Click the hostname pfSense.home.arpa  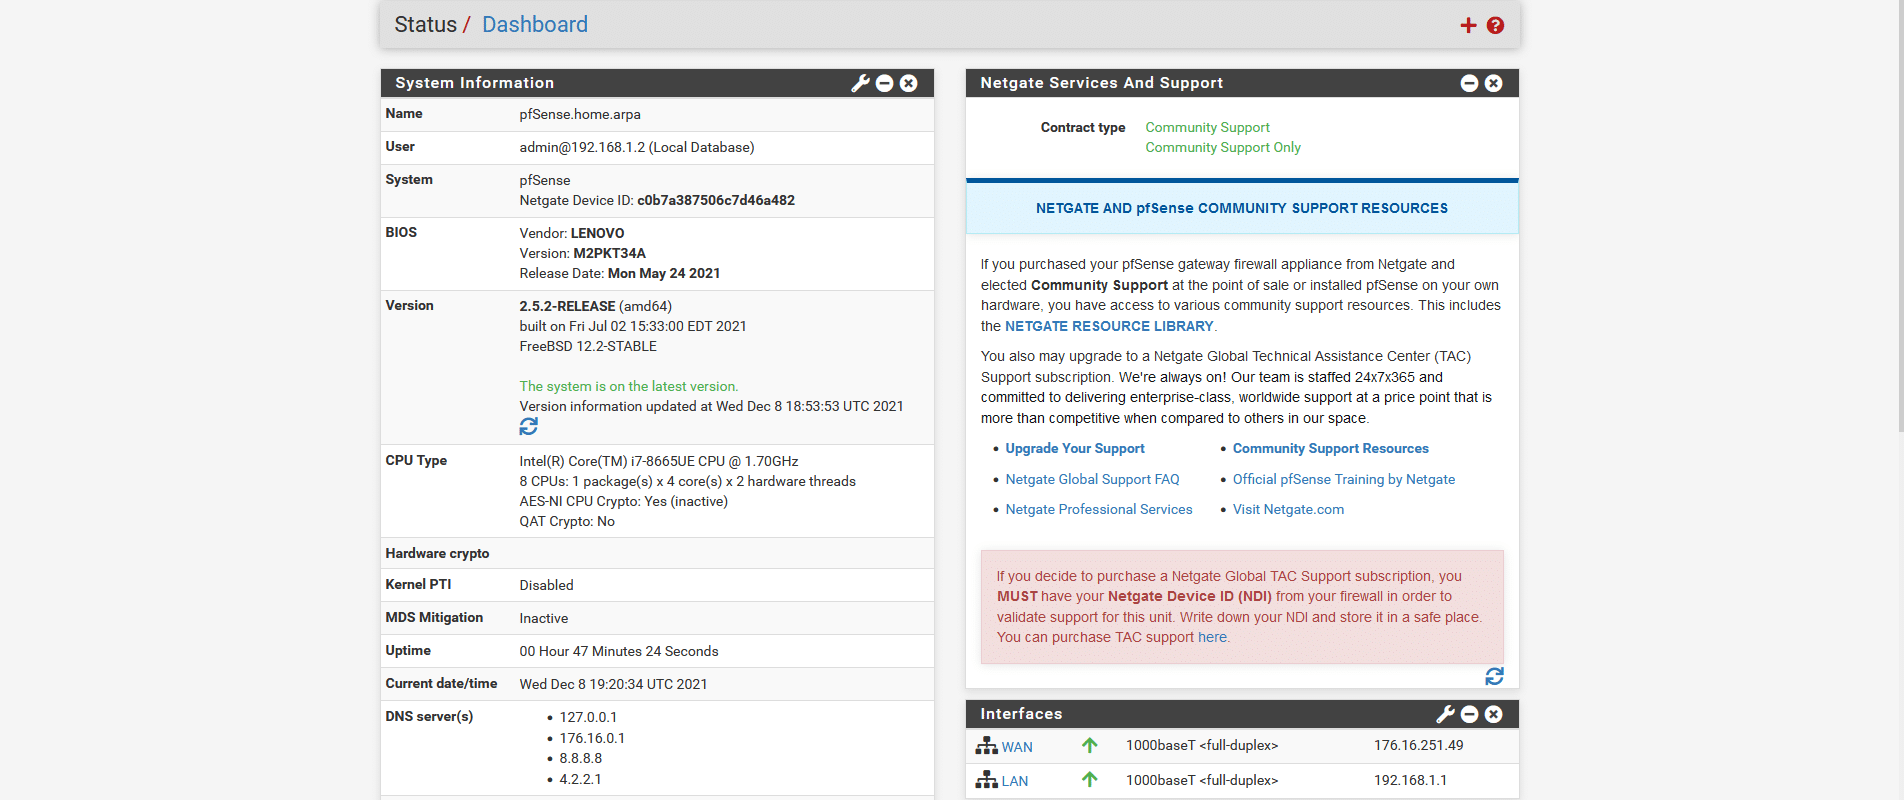tap(580, 114)
